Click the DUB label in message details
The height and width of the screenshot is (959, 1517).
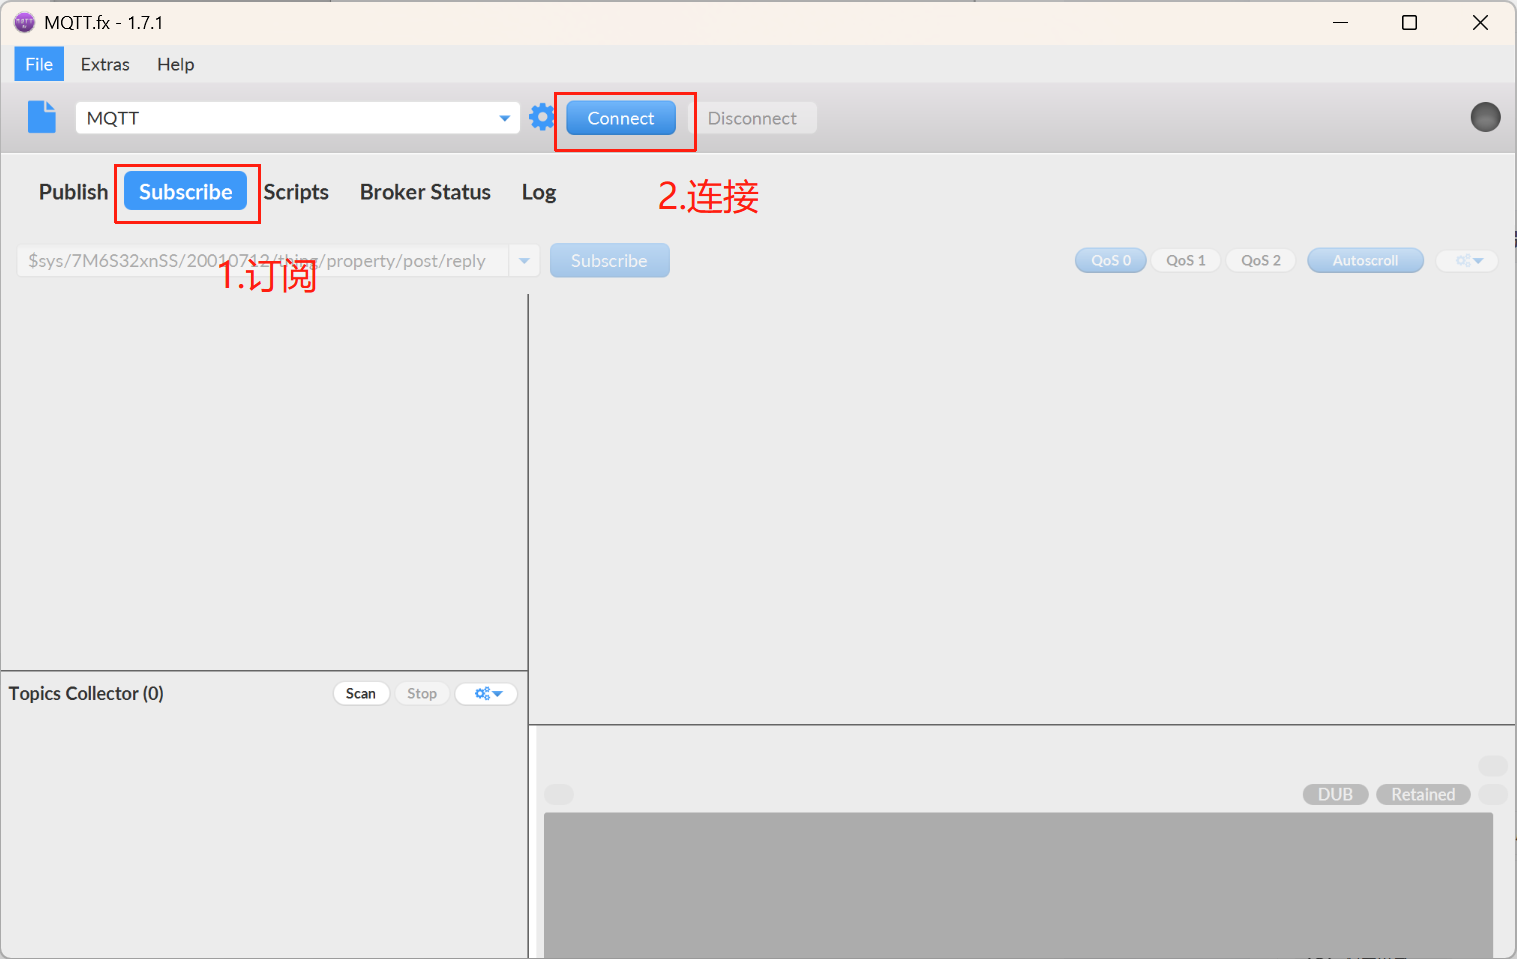pyautogui.click(x=1335, y=794)
